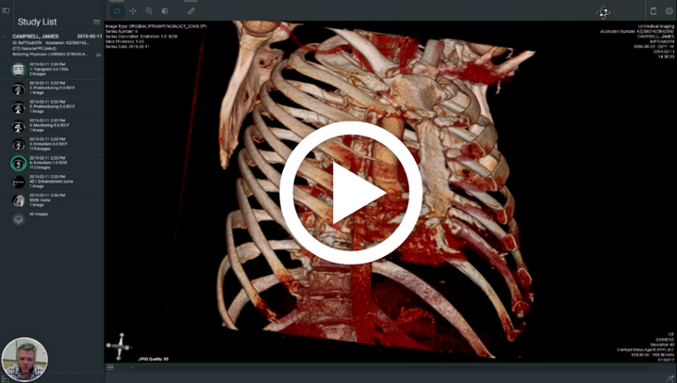Play the video with the large play button
Image resolution: width=677 pixels, height=383 pixels.
[x=351, y=193]
